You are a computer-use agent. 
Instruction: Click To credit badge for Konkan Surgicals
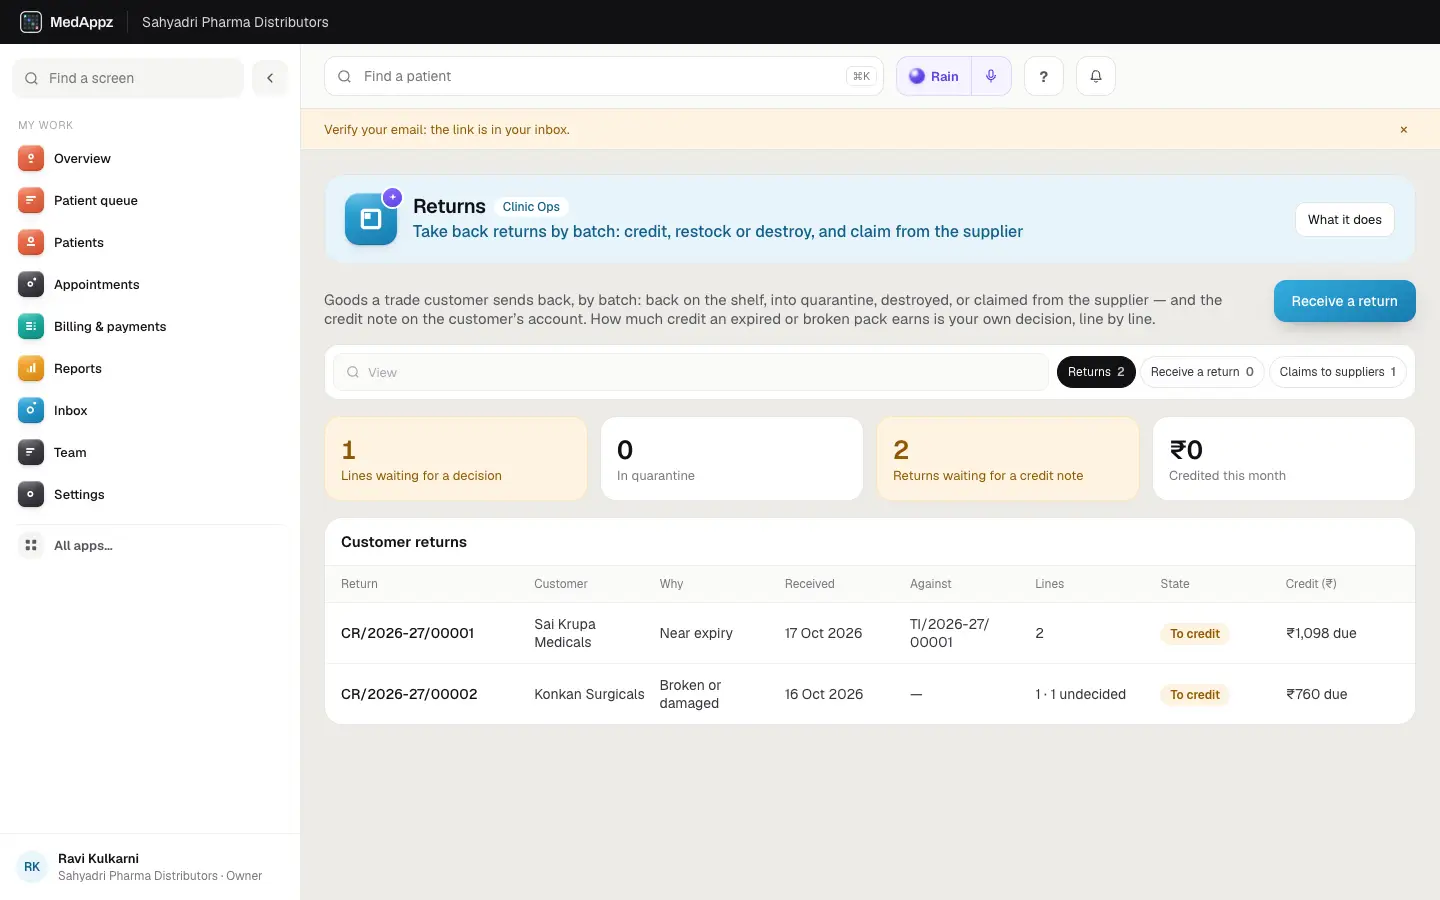point(1195,695)
